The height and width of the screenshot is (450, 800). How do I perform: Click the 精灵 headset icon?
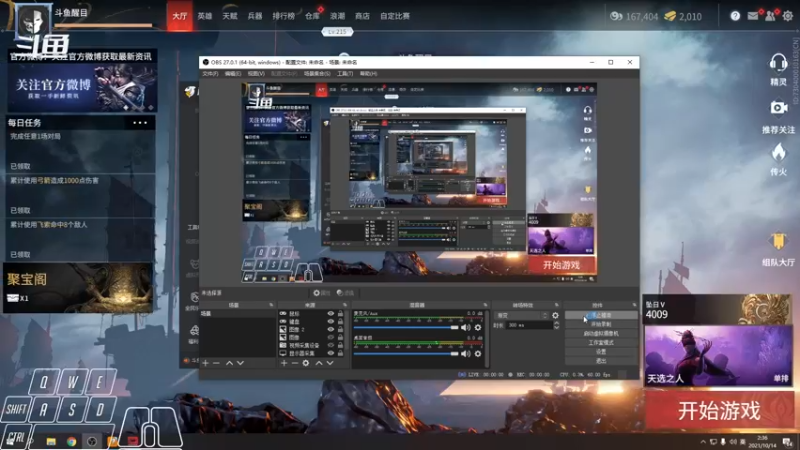click(x=778, y=64)
